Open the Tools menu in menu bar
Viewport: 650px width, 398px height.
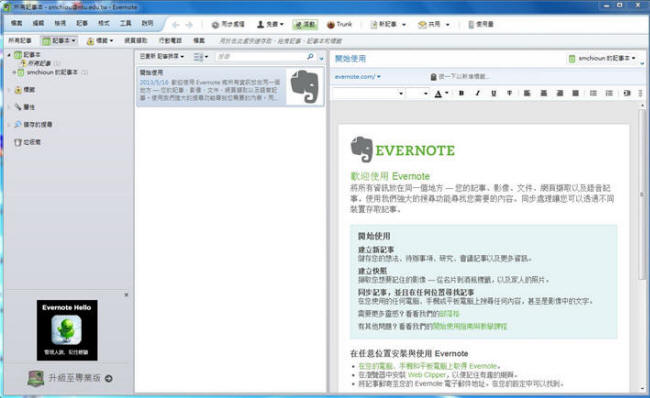point(125,23)
